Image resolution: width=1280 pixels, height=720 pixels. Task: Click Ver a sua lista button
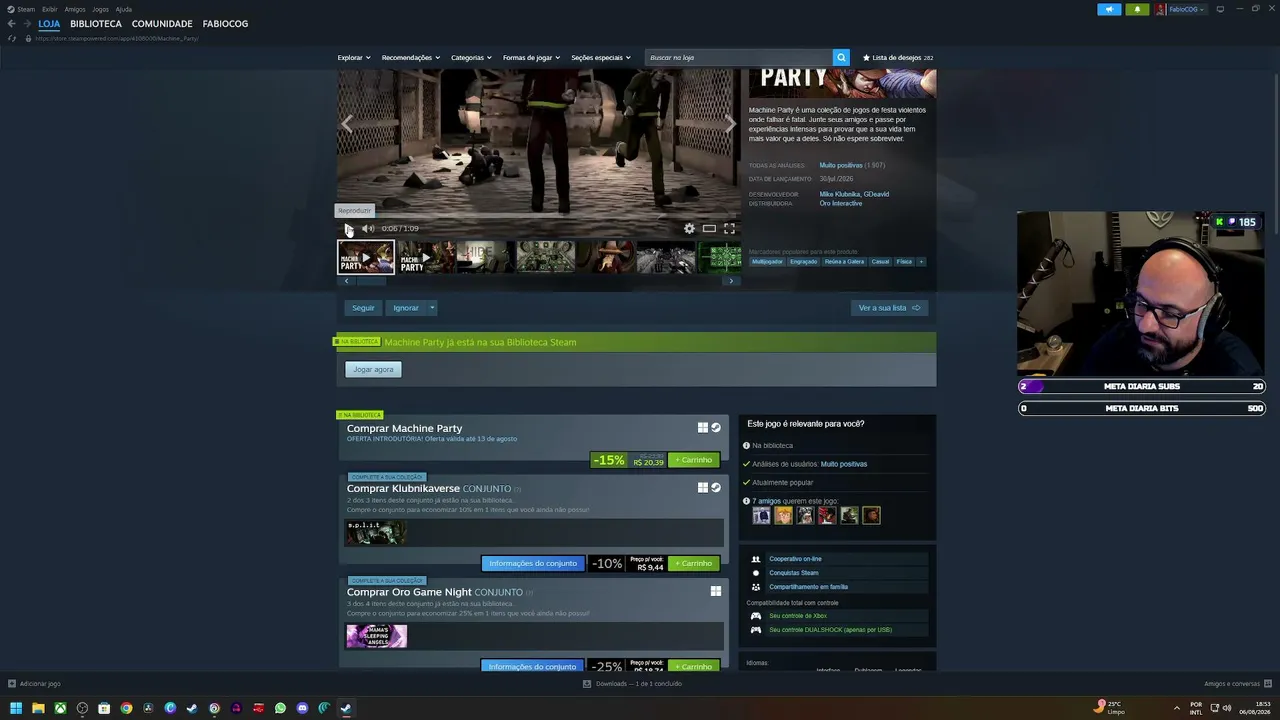889,308
